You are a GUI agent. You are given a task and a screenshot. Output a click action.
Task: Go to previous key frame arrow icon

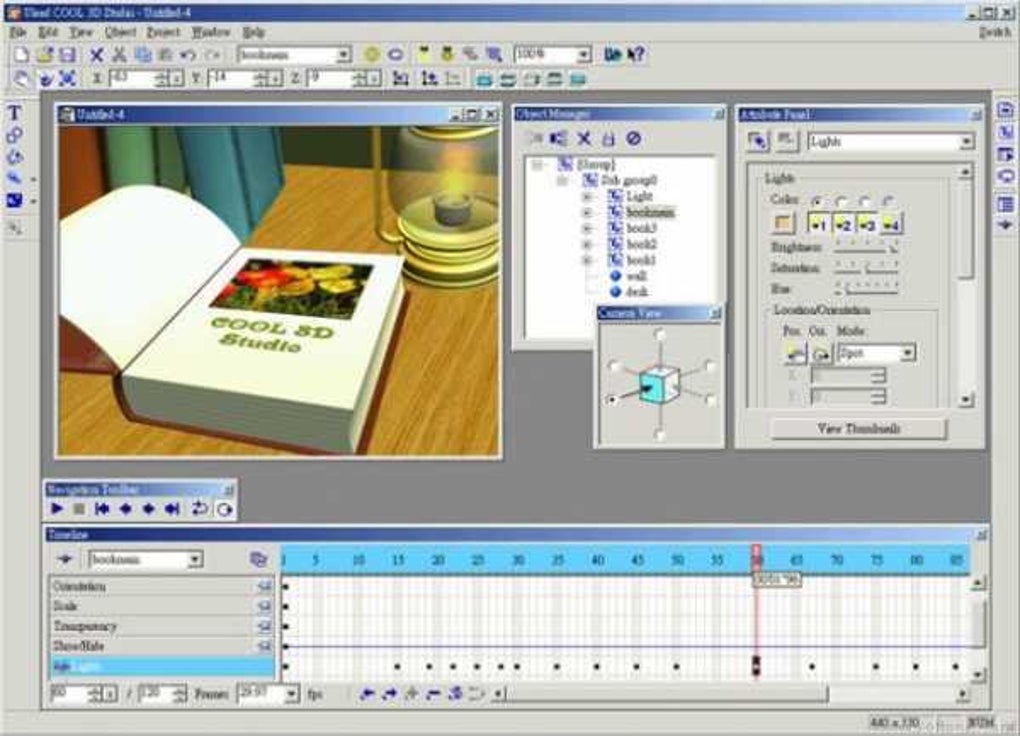click(x=368, y=694)
